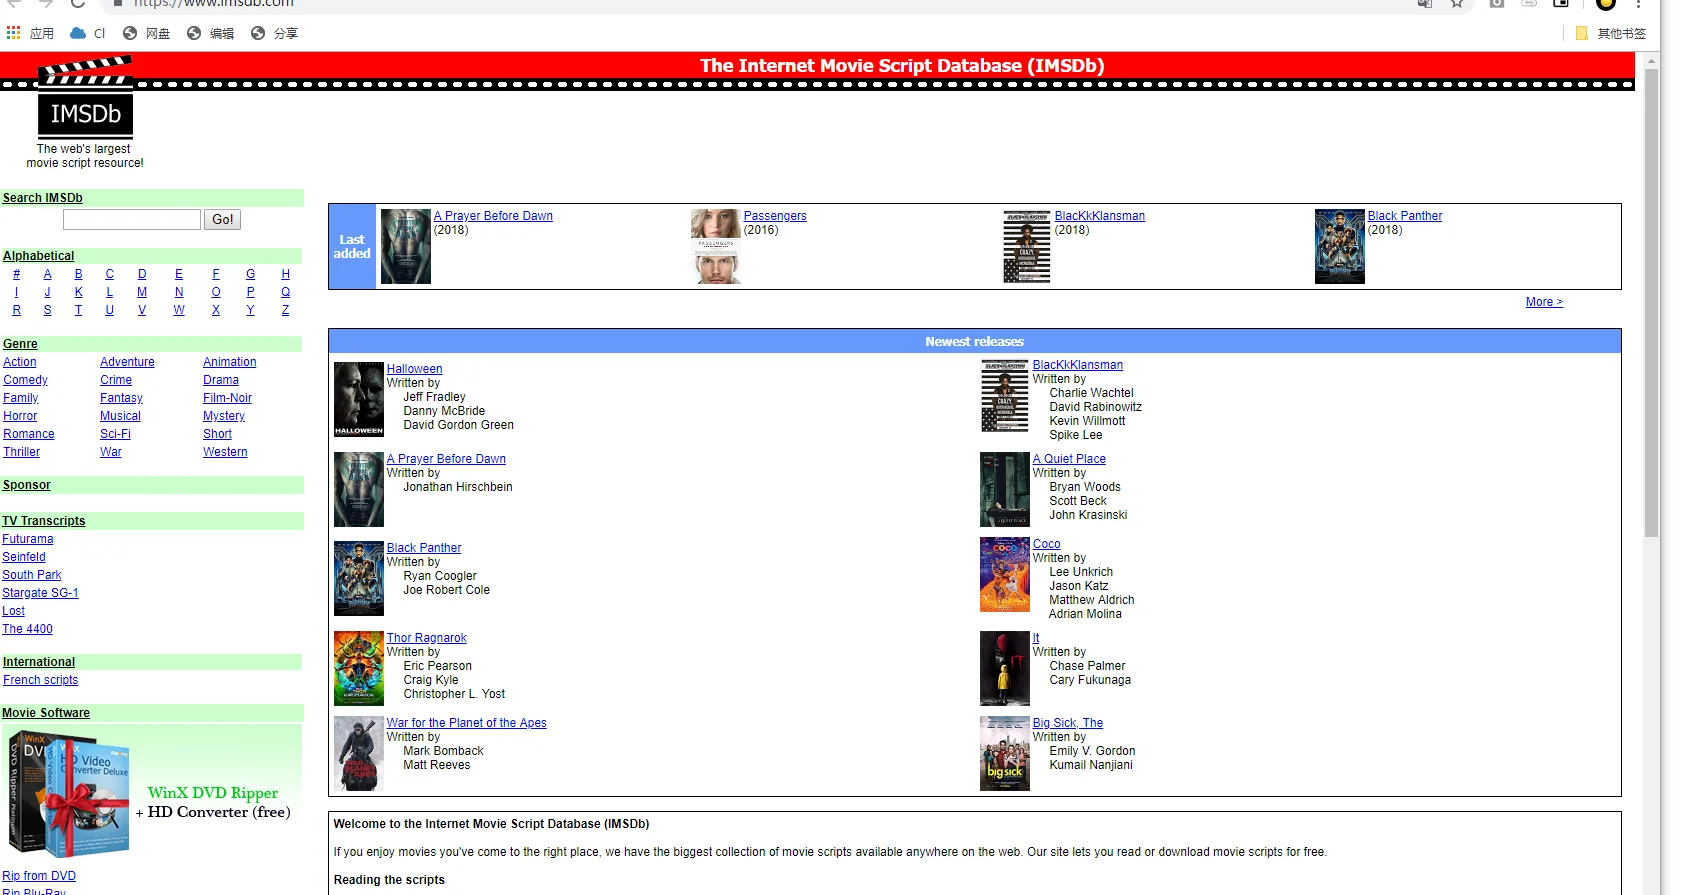The height and width of the screenshot is (895, 1685).
Task: Open the Lost transcripts link
Action: tap(14, 611)
